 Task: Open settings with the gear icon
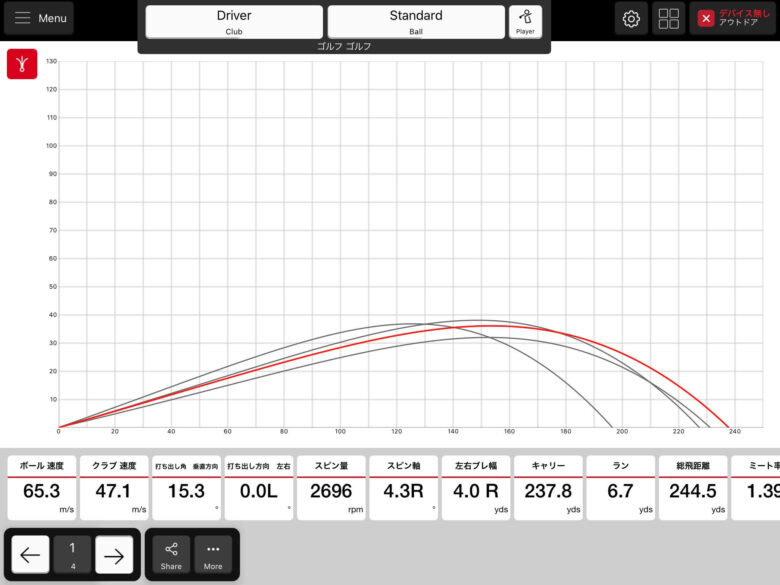click(631, 19)
